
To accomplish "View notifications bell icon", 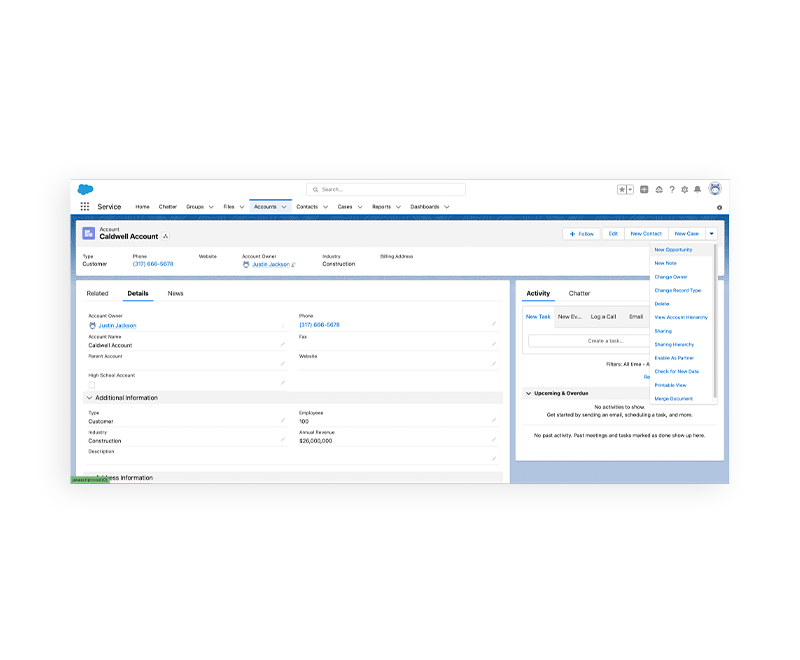I will click(697, 190).
